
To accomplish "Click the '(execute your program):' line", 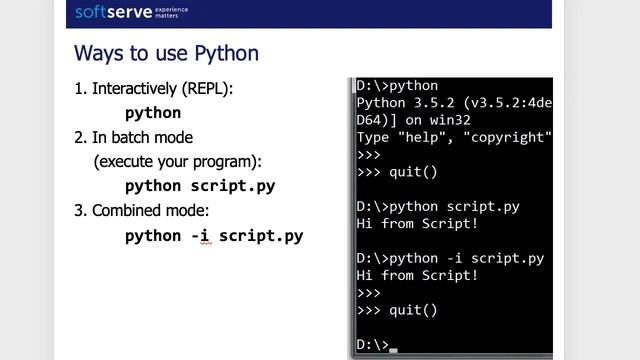I will point(178,162).
